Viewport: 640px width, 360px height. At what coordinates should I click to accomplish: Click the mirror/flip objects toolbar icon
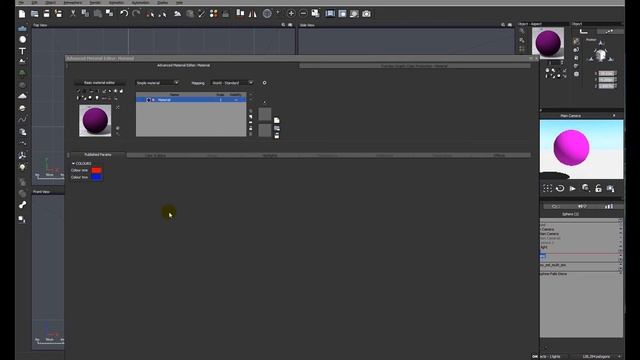pyautogui.click(x=253, y=14)
